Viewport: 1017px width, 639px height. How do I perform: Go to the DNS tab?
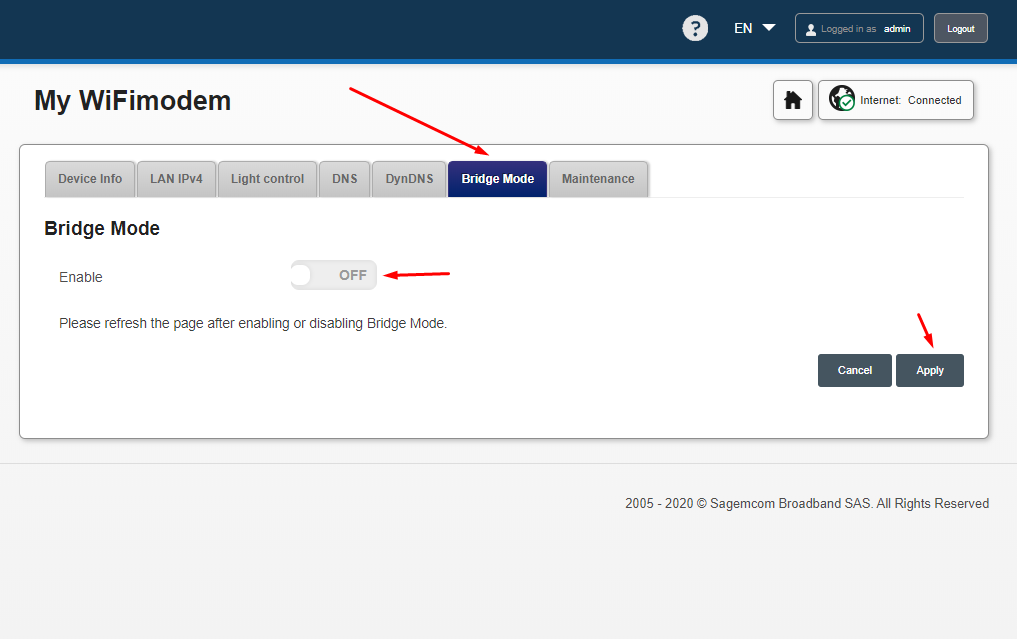point(345,179)
